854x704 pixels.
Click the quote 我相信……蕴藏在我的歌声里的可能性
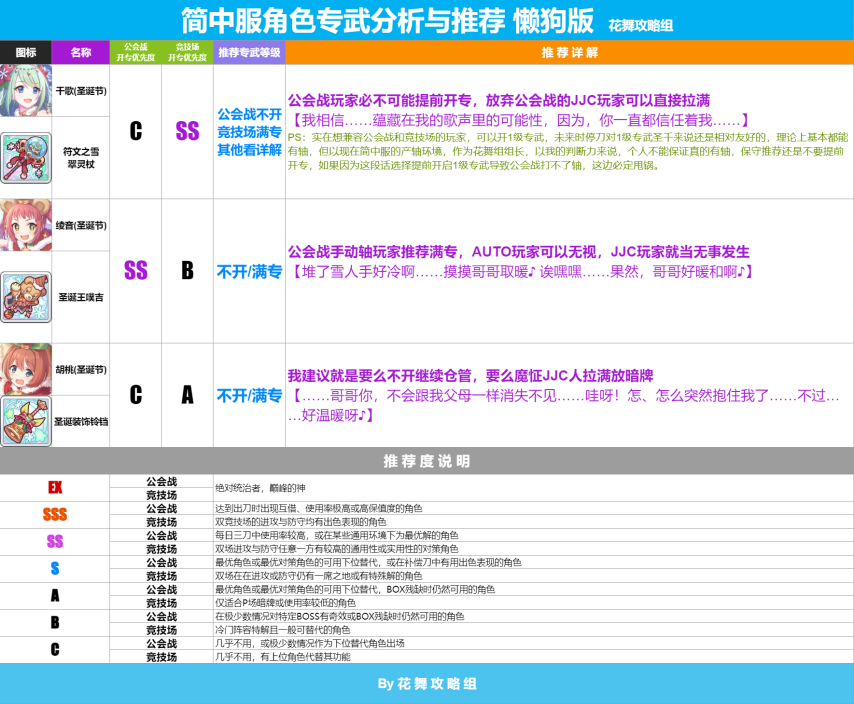pyautogui.click(x=520, y=120)
